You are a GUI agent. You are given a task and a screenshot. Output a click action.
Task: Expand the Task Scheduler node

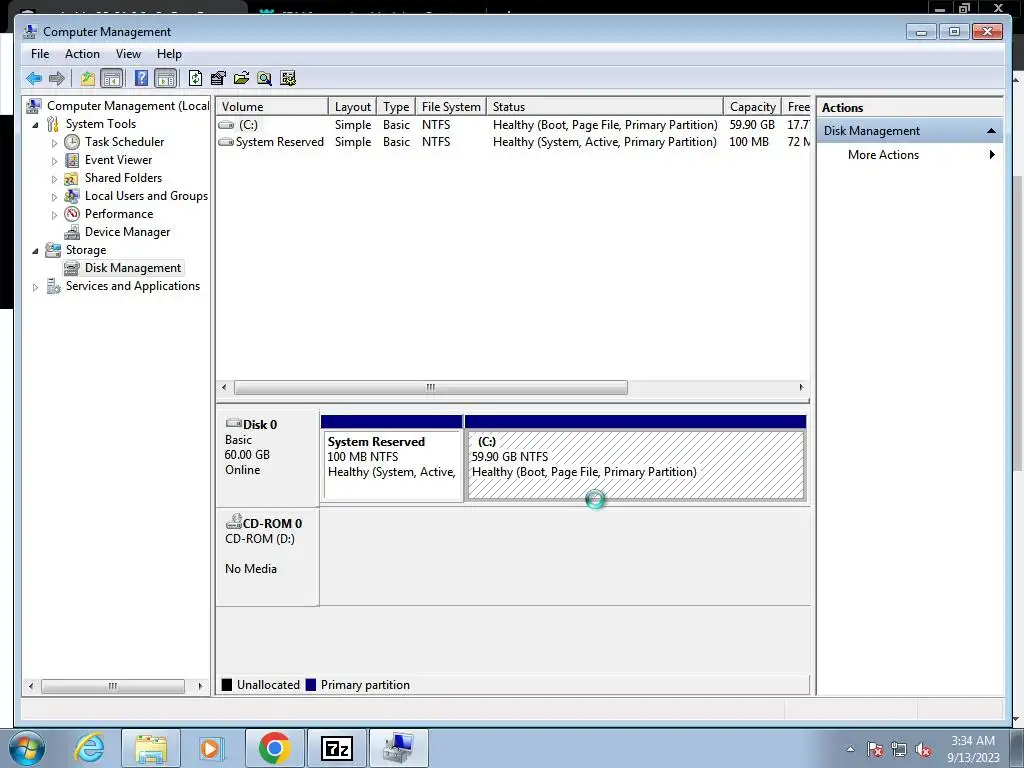click(54, 142)
